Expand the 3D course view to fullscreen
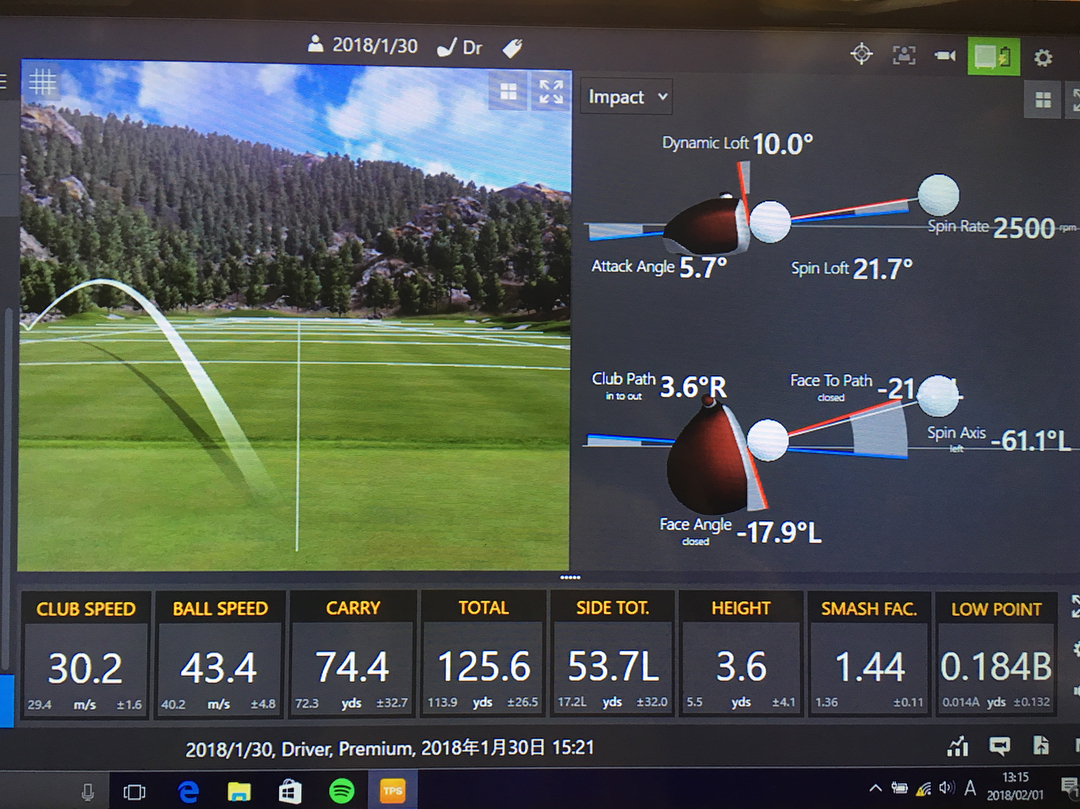The height and width of the screenshot is (809, 1080). click(x=551, y=92)
